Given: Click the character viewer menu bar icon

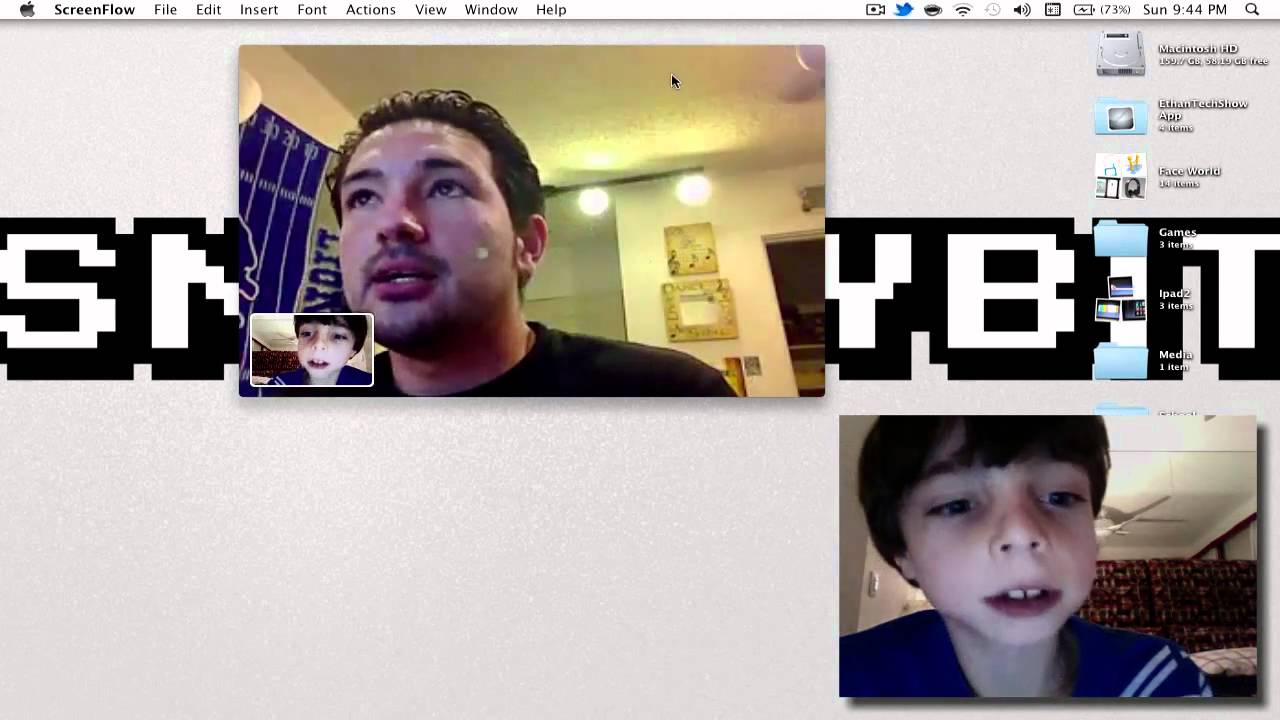Looking at the screenshot, I should pos(1053,10).
